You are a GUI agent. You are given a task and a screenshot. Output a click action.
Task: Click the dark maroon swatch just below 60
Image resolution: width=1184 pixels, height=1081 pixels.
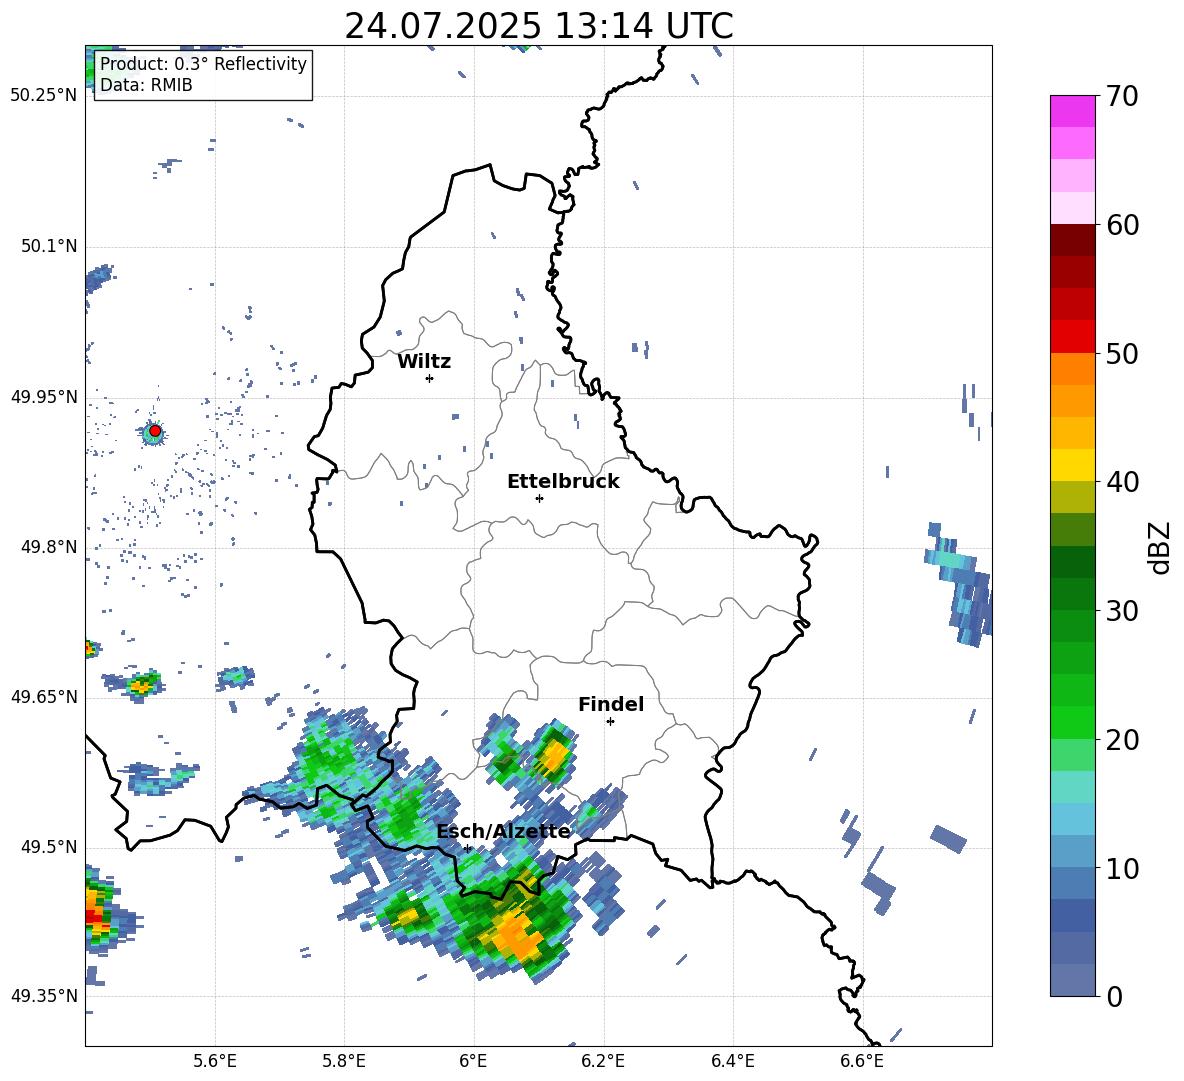pyautogui.click(x=1072, y=240)
